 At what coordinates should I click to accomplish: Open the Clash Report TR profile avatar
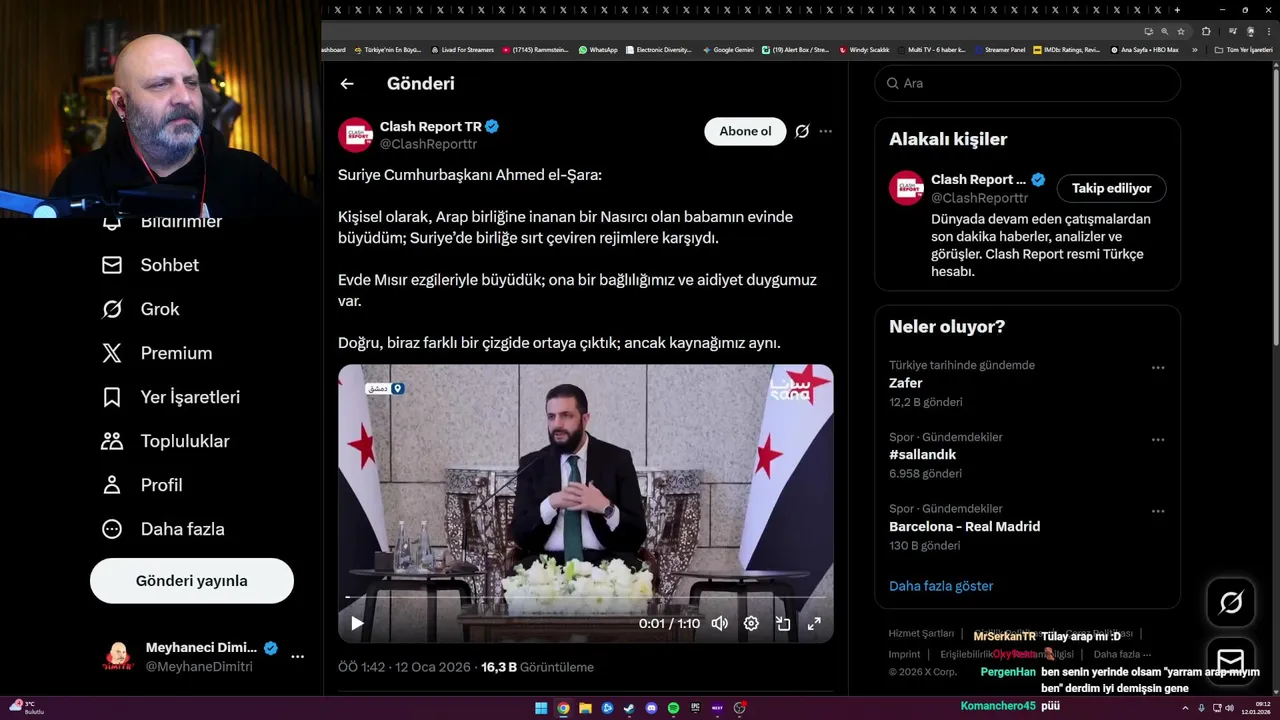355,134
